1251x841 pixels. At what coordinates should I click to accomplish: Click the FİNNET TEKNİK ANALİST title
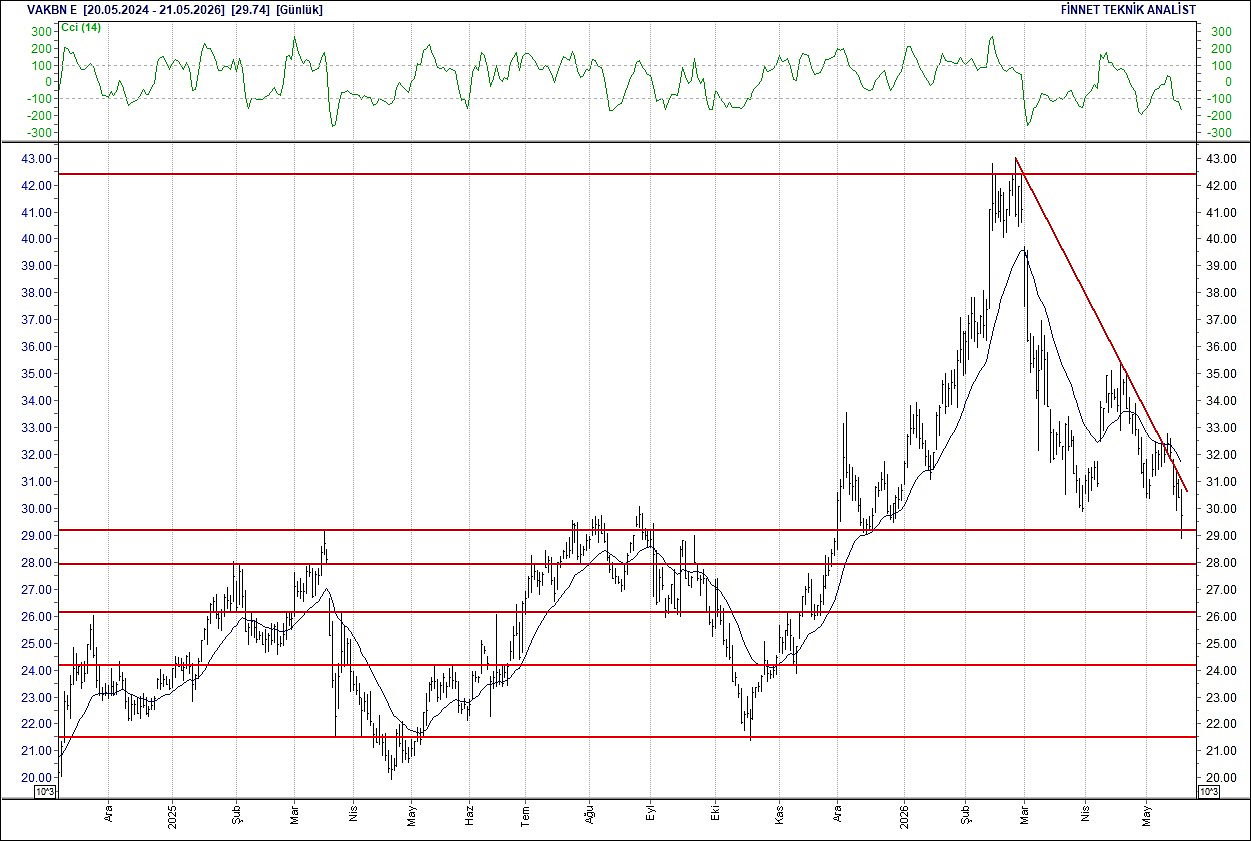tap(1128, 10)
